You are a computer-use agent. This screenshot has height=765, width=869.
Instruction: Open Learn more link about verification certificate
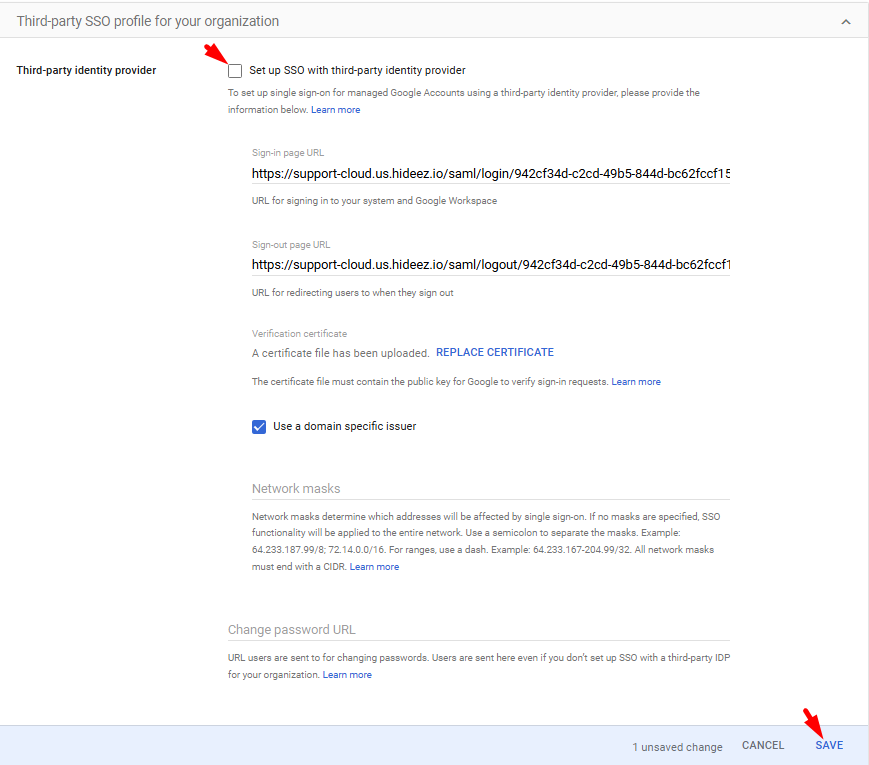tap(636, 382)
